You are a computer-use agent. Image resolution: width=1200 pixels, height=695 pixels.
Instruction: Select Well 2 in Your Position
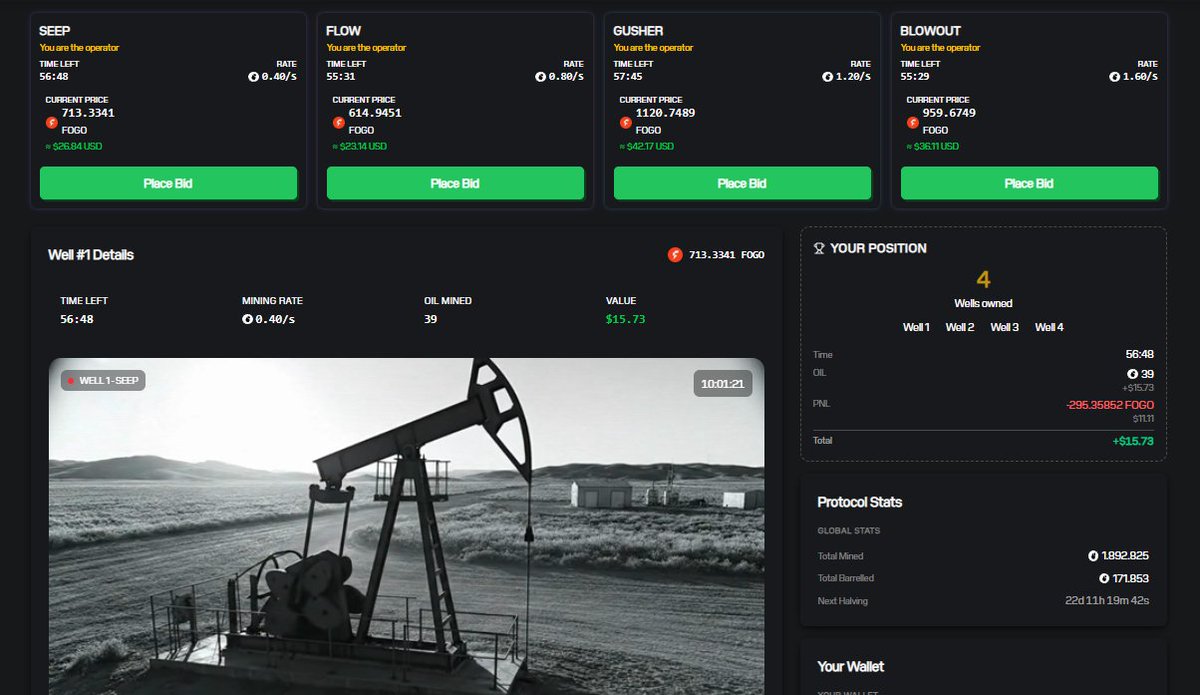960,327
